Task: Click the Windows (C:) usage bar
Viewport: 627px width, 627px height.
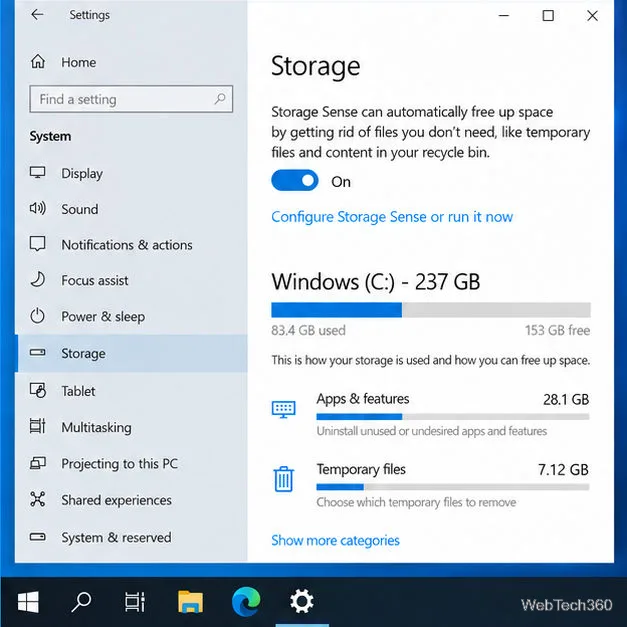Action: pyautogui.click(x=431, y=310)
